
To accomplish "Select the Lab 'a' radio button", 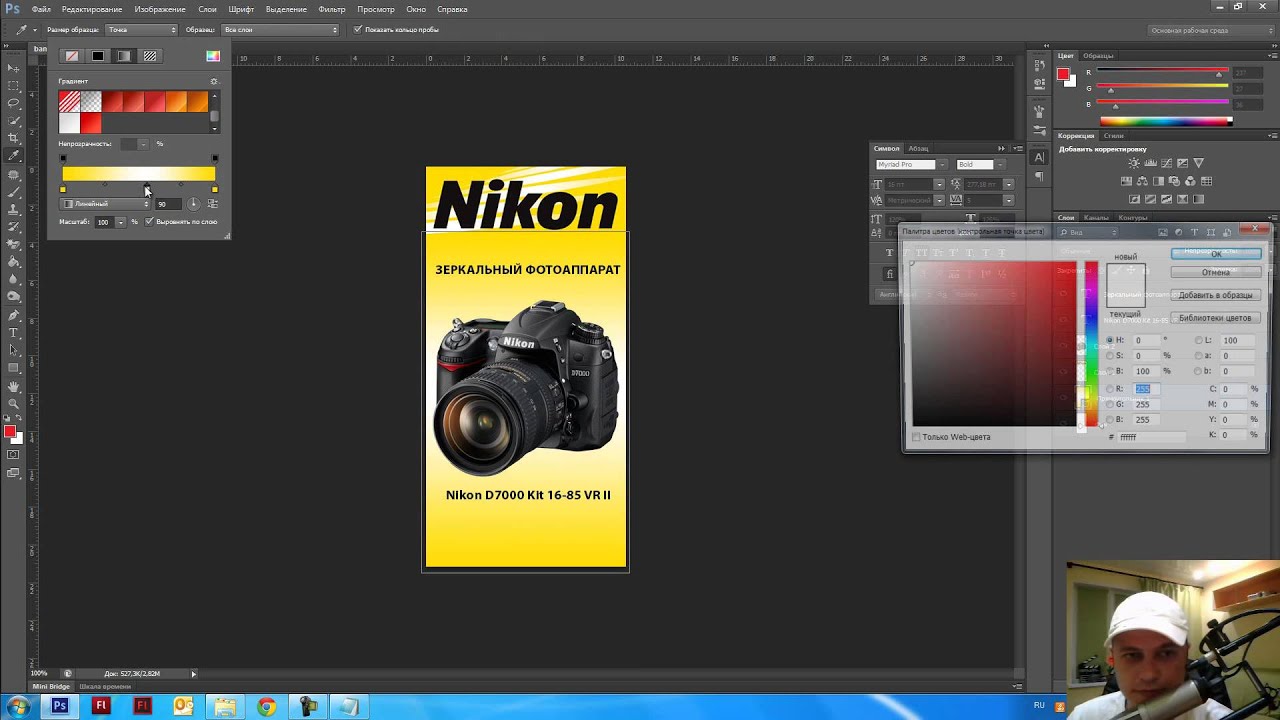I will coord(1199,356).
